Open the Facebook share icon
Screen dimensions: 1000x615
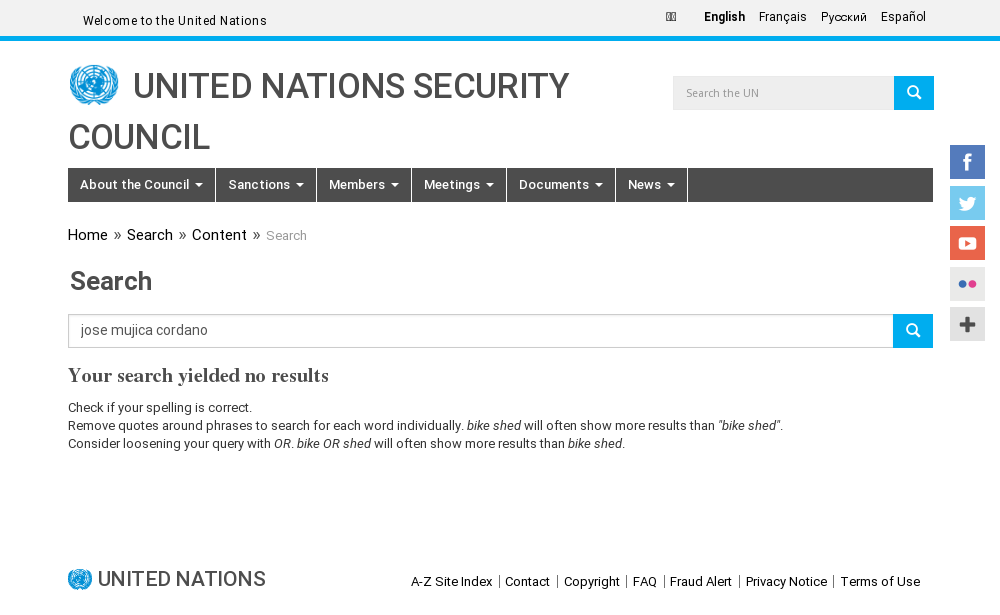(967, 162)
